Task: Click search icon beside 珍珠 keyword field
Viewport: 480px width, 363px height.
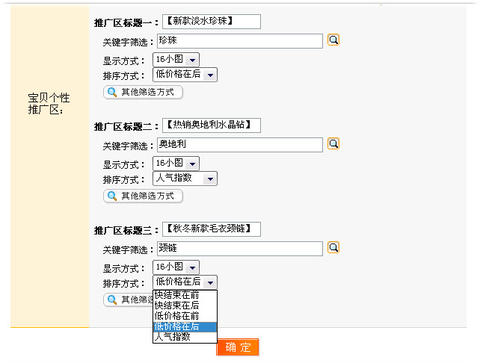Action: coord(333,40)
